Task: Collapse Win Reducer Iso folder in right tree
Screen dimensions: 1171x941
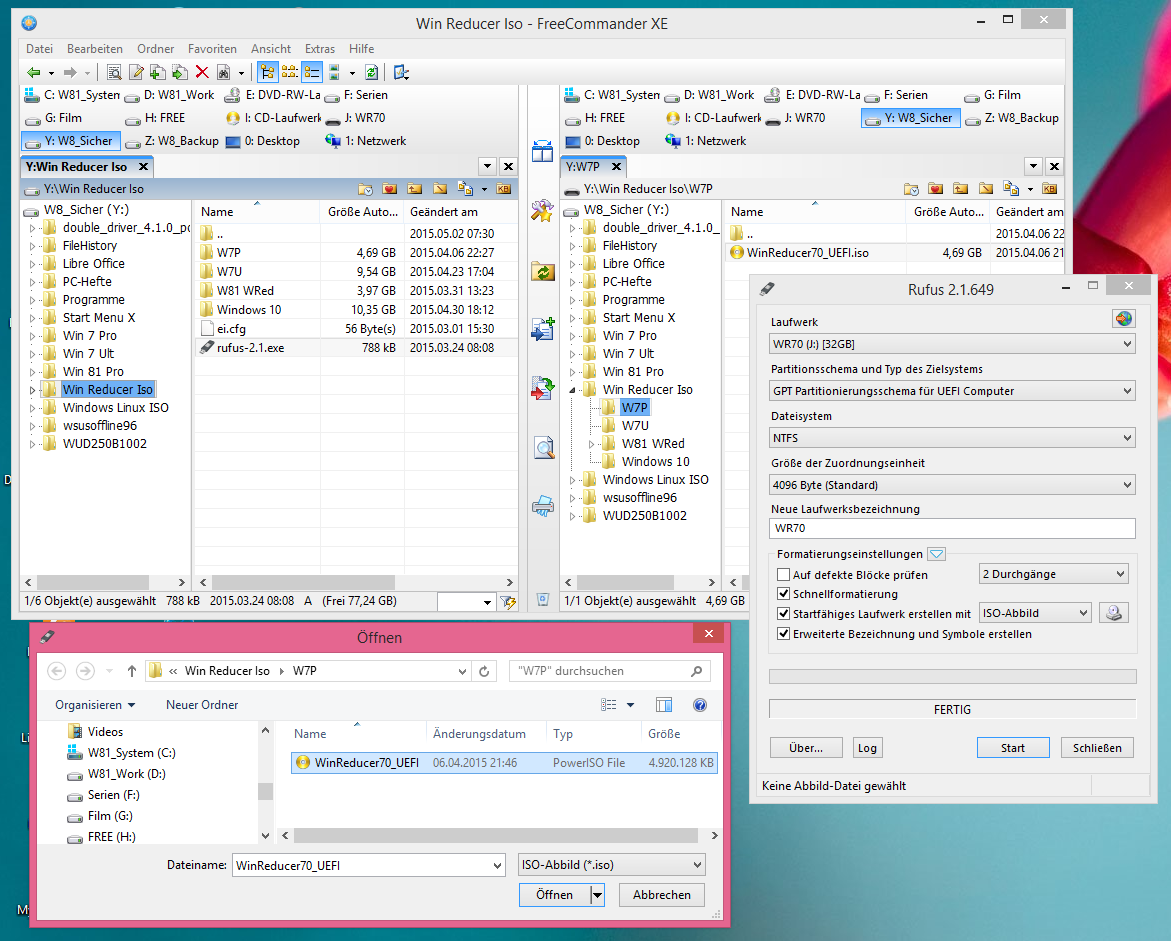Action: 573,390
